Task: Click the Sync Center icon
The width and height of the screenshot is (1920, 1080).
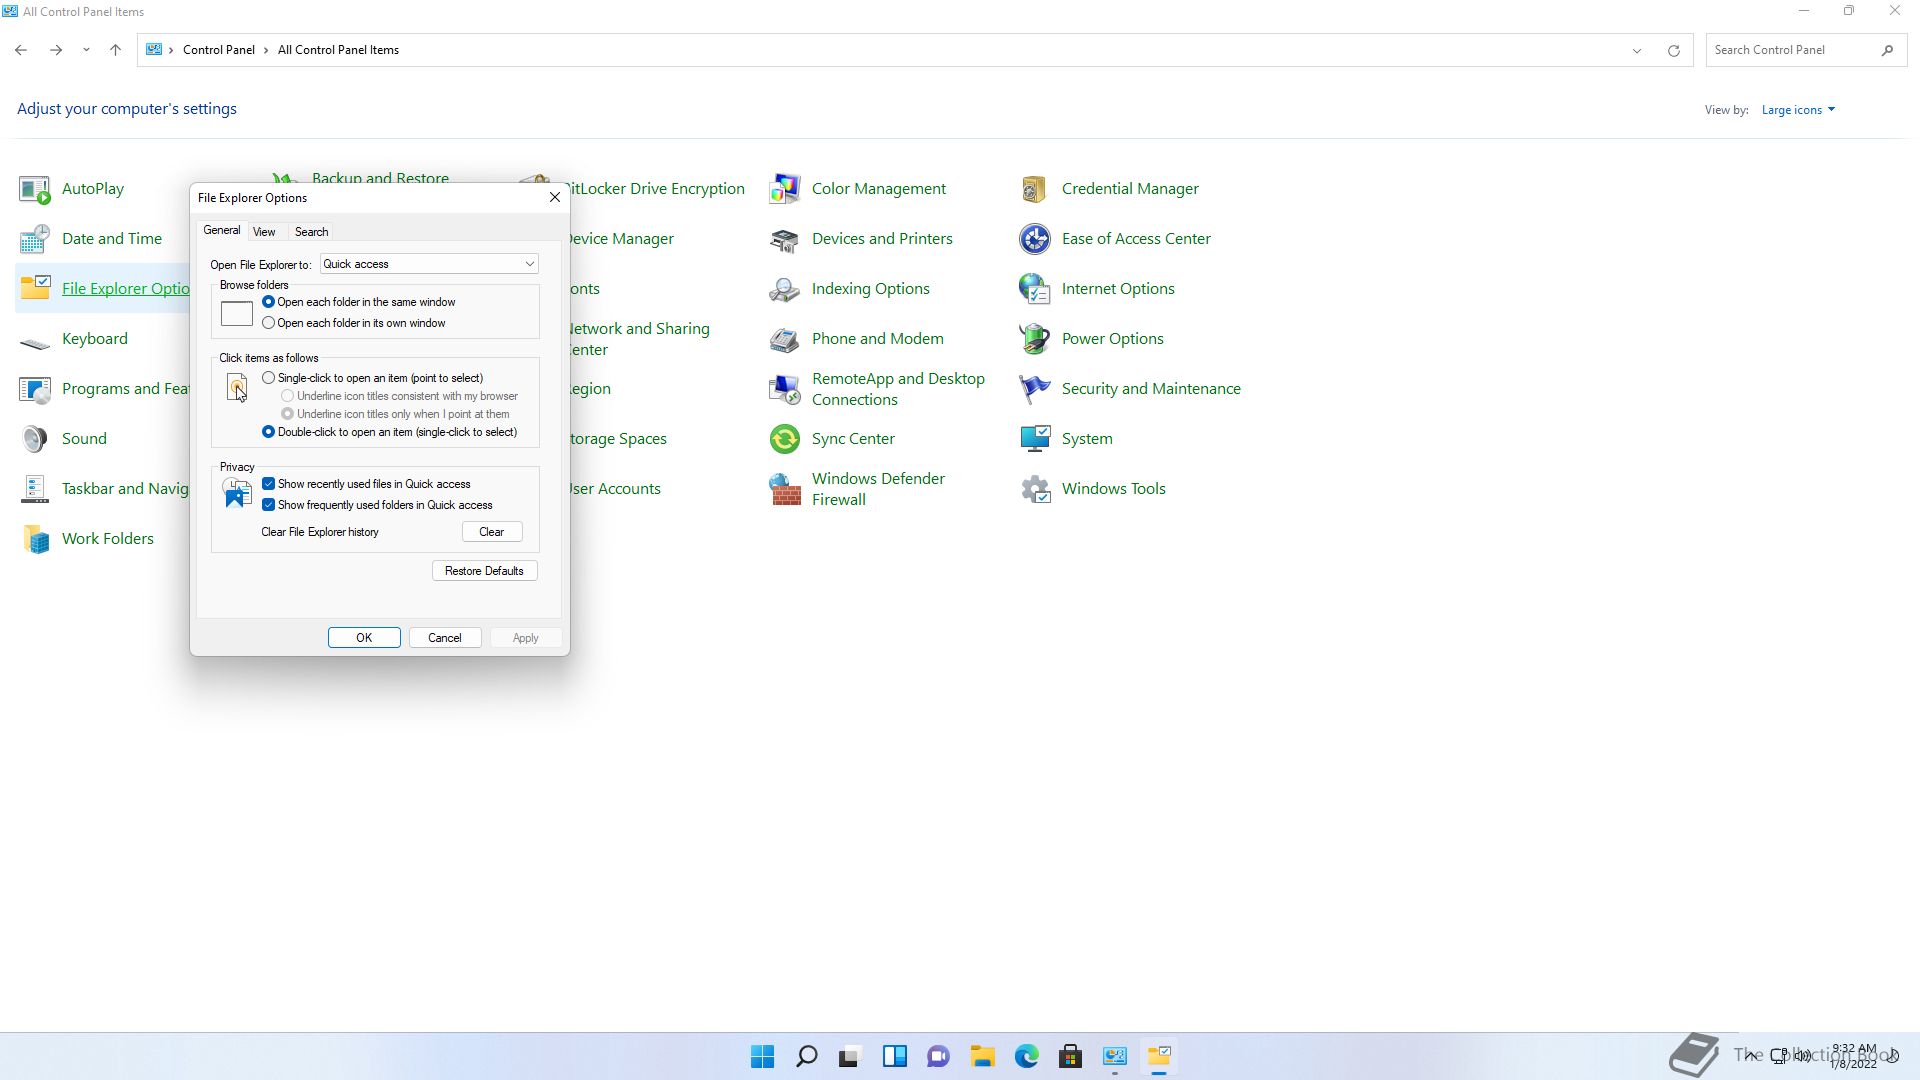Action: click(x=784, y=439)
